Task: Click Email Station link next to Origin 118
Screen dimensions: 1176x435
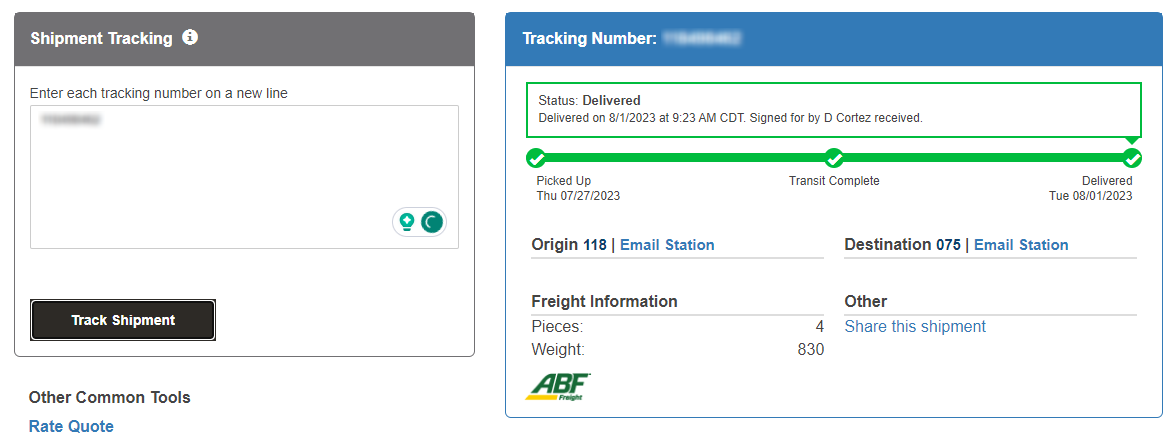Action: (x=667, y=245)
